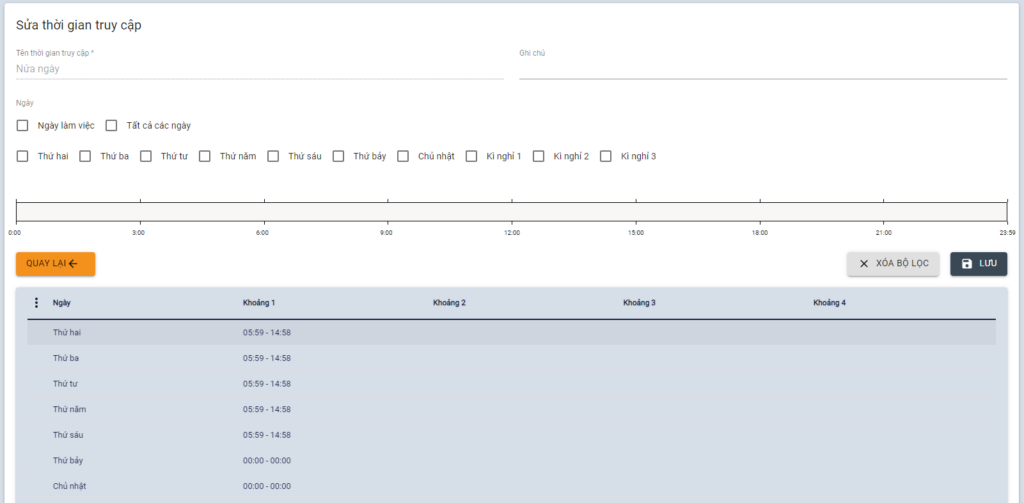
Task: Click the X icon in XÓA BỘ LỌC
Action: click(864, 264)
